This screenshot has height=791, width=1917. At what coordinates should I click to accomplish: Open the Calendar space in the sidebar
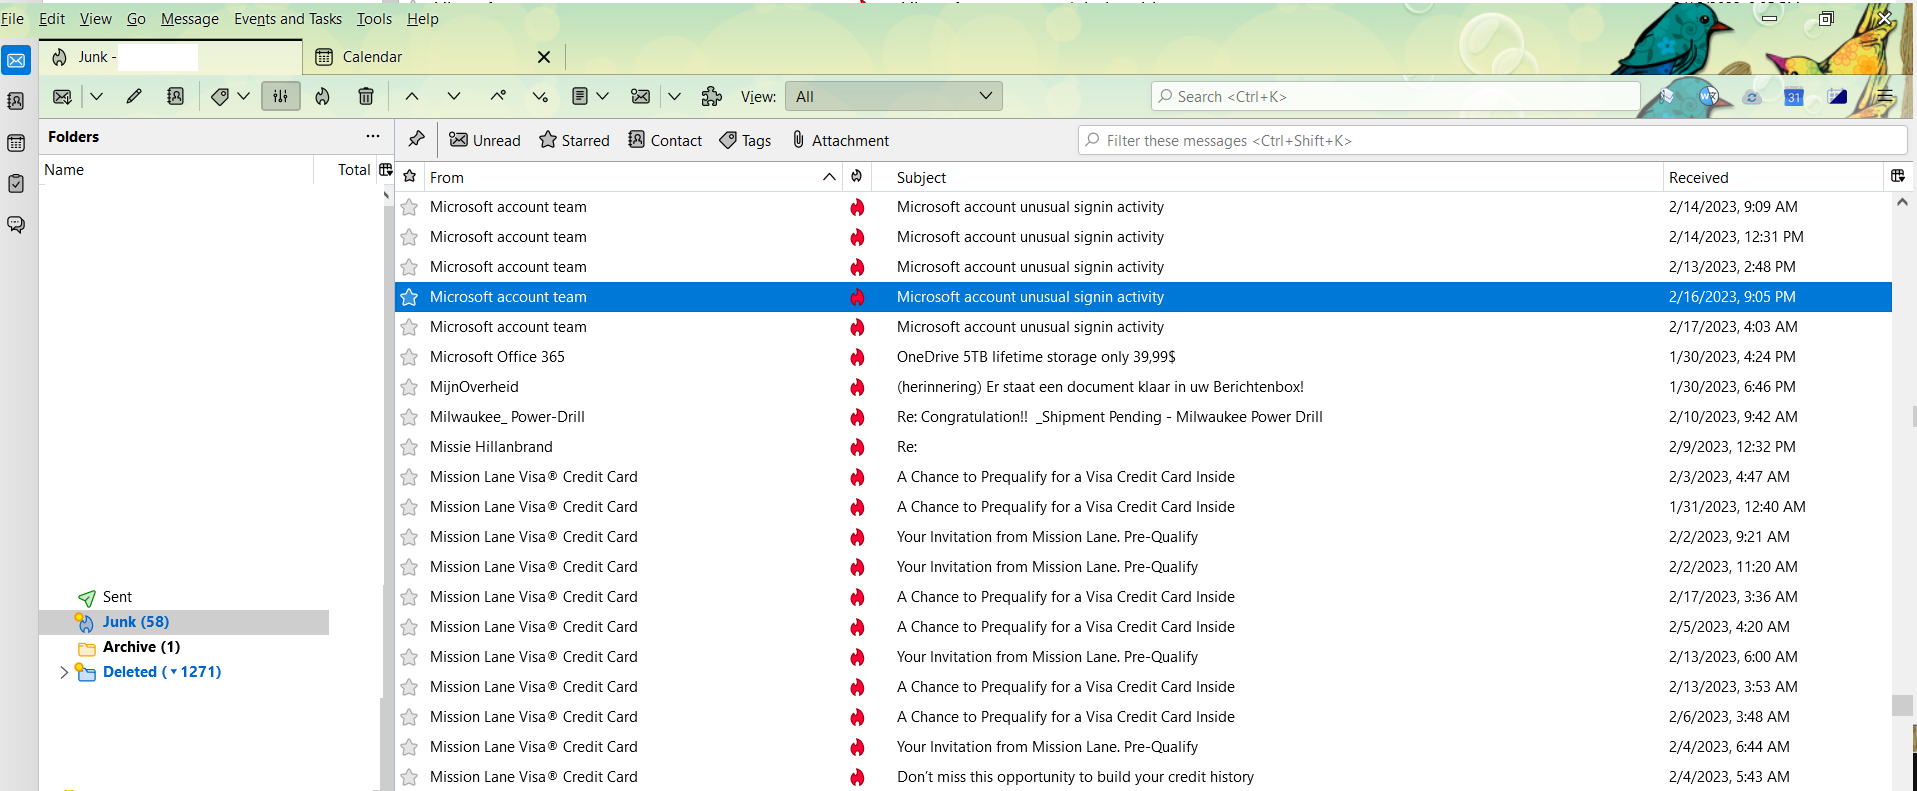tap(16, 143)
